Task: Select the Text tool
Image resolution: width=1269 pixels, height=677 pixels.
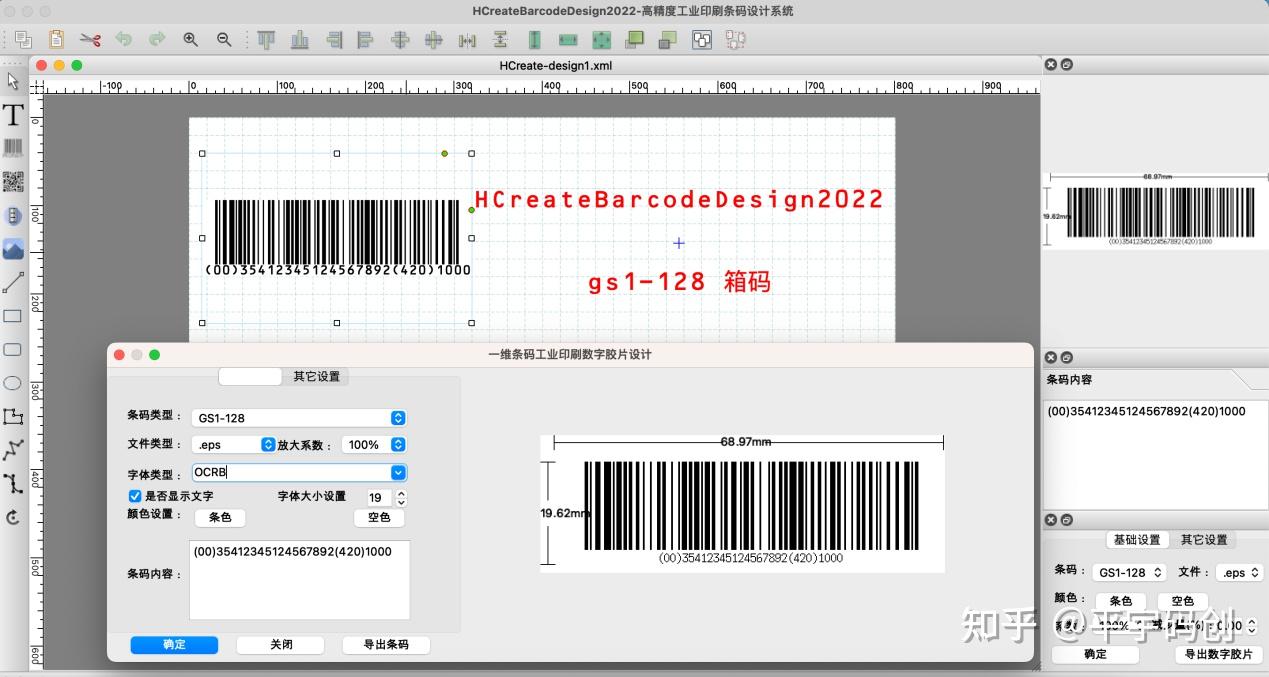Action: click(13, 114)
